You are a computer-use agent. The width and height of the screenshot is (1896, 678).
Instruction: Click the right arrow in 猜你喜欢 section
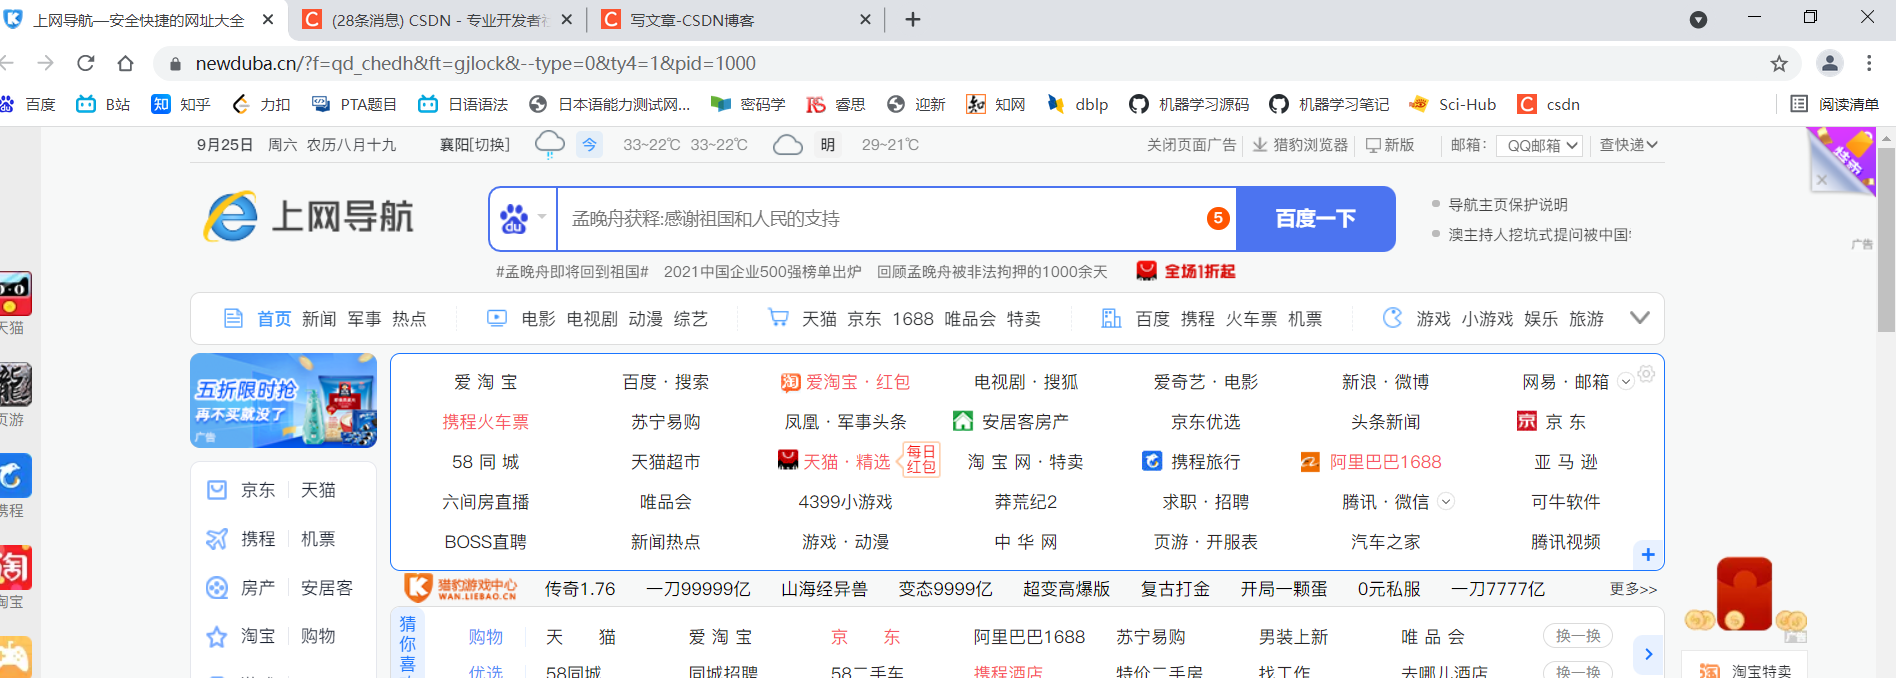1648,654
